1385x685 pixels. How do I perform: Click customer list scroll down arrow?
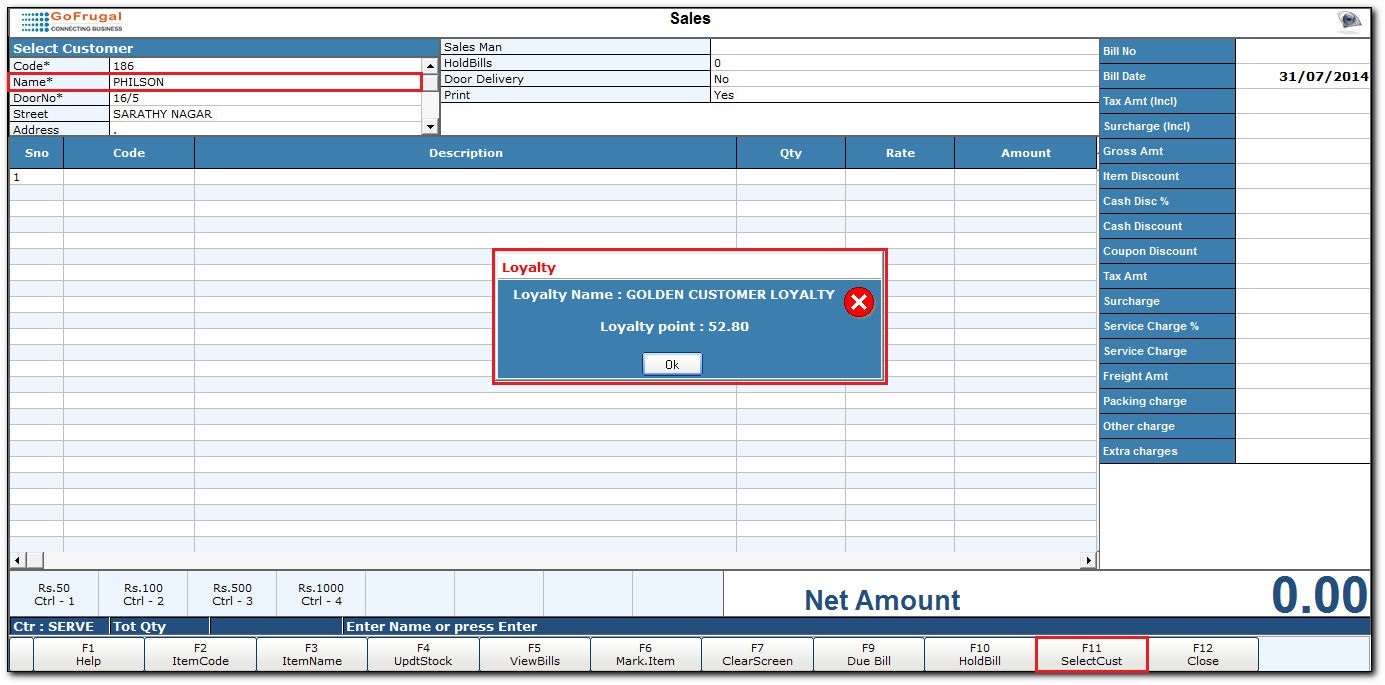click(x=431, y=127)
